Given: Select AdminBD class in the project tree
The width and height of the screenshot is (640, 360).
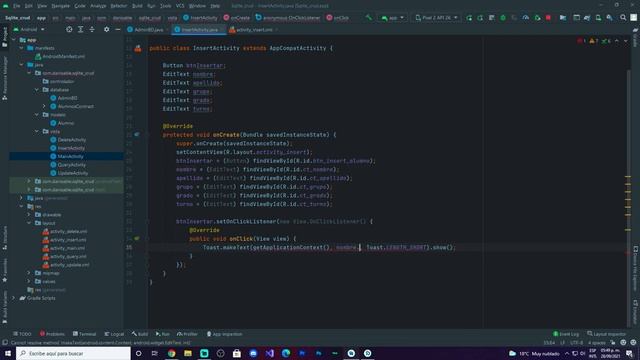Looking at the screenshot, I should tap(64, 98).
